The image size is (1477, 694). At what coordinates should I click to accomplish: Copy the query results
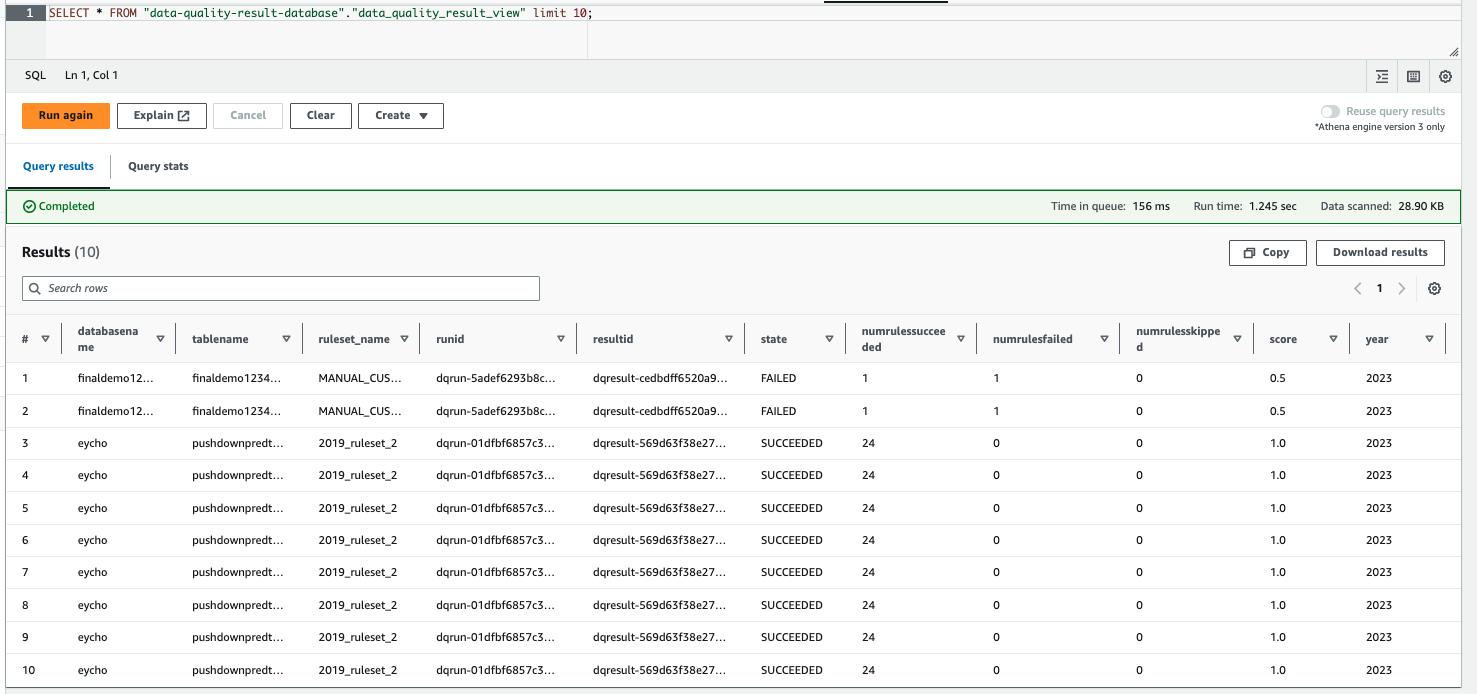pyautogui.click(x=1267, y=253)
